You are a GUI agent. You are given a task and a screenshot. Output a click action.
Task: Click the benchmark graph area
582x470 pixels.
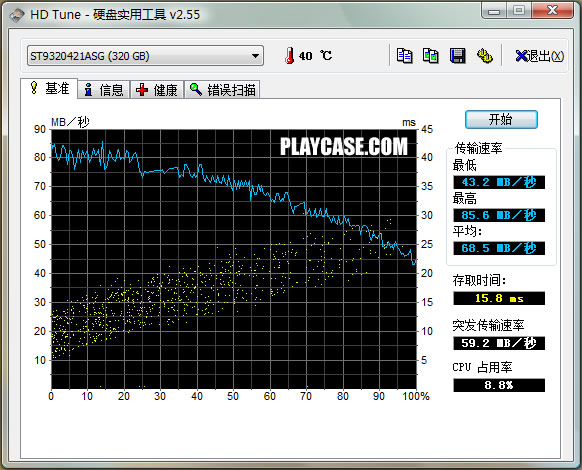tap(234, 259)
